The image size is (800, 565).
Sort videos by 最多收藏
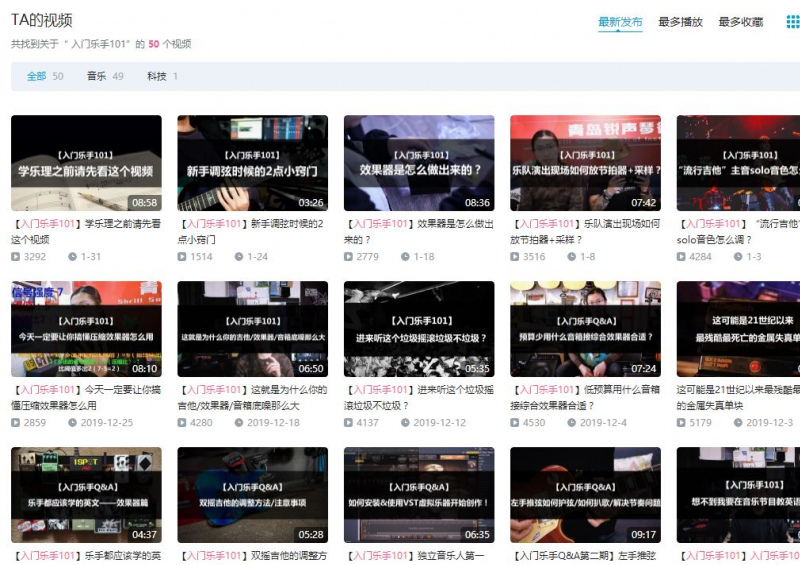pyautogui.click(x=740, y=22)
